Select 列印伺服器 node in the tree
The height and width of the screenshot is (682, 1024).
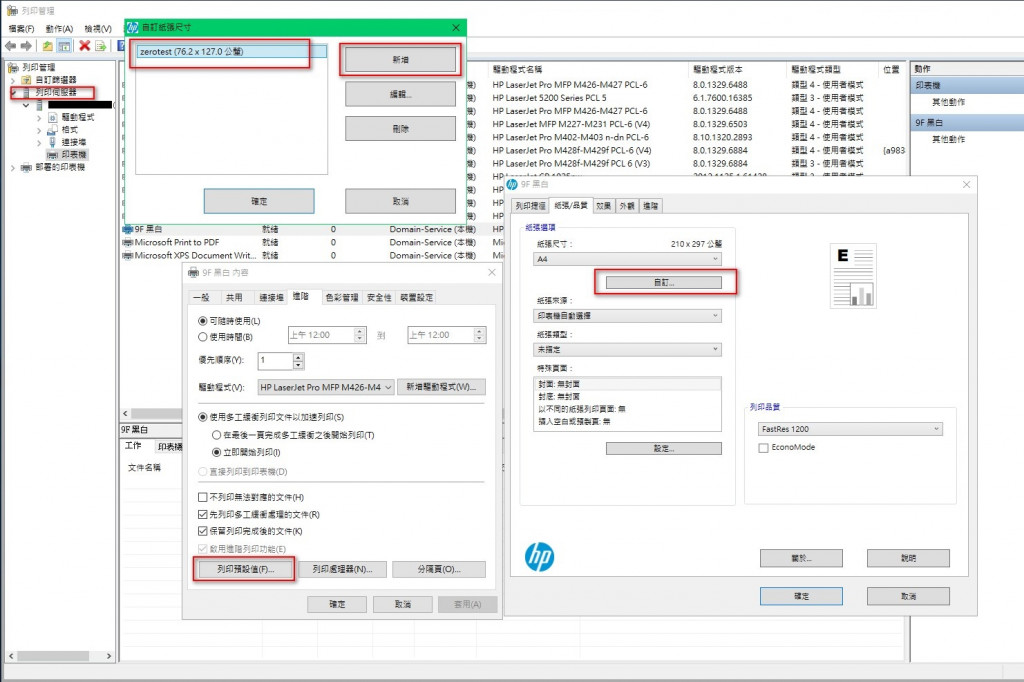pyautogui.click(x=55, y=92)
